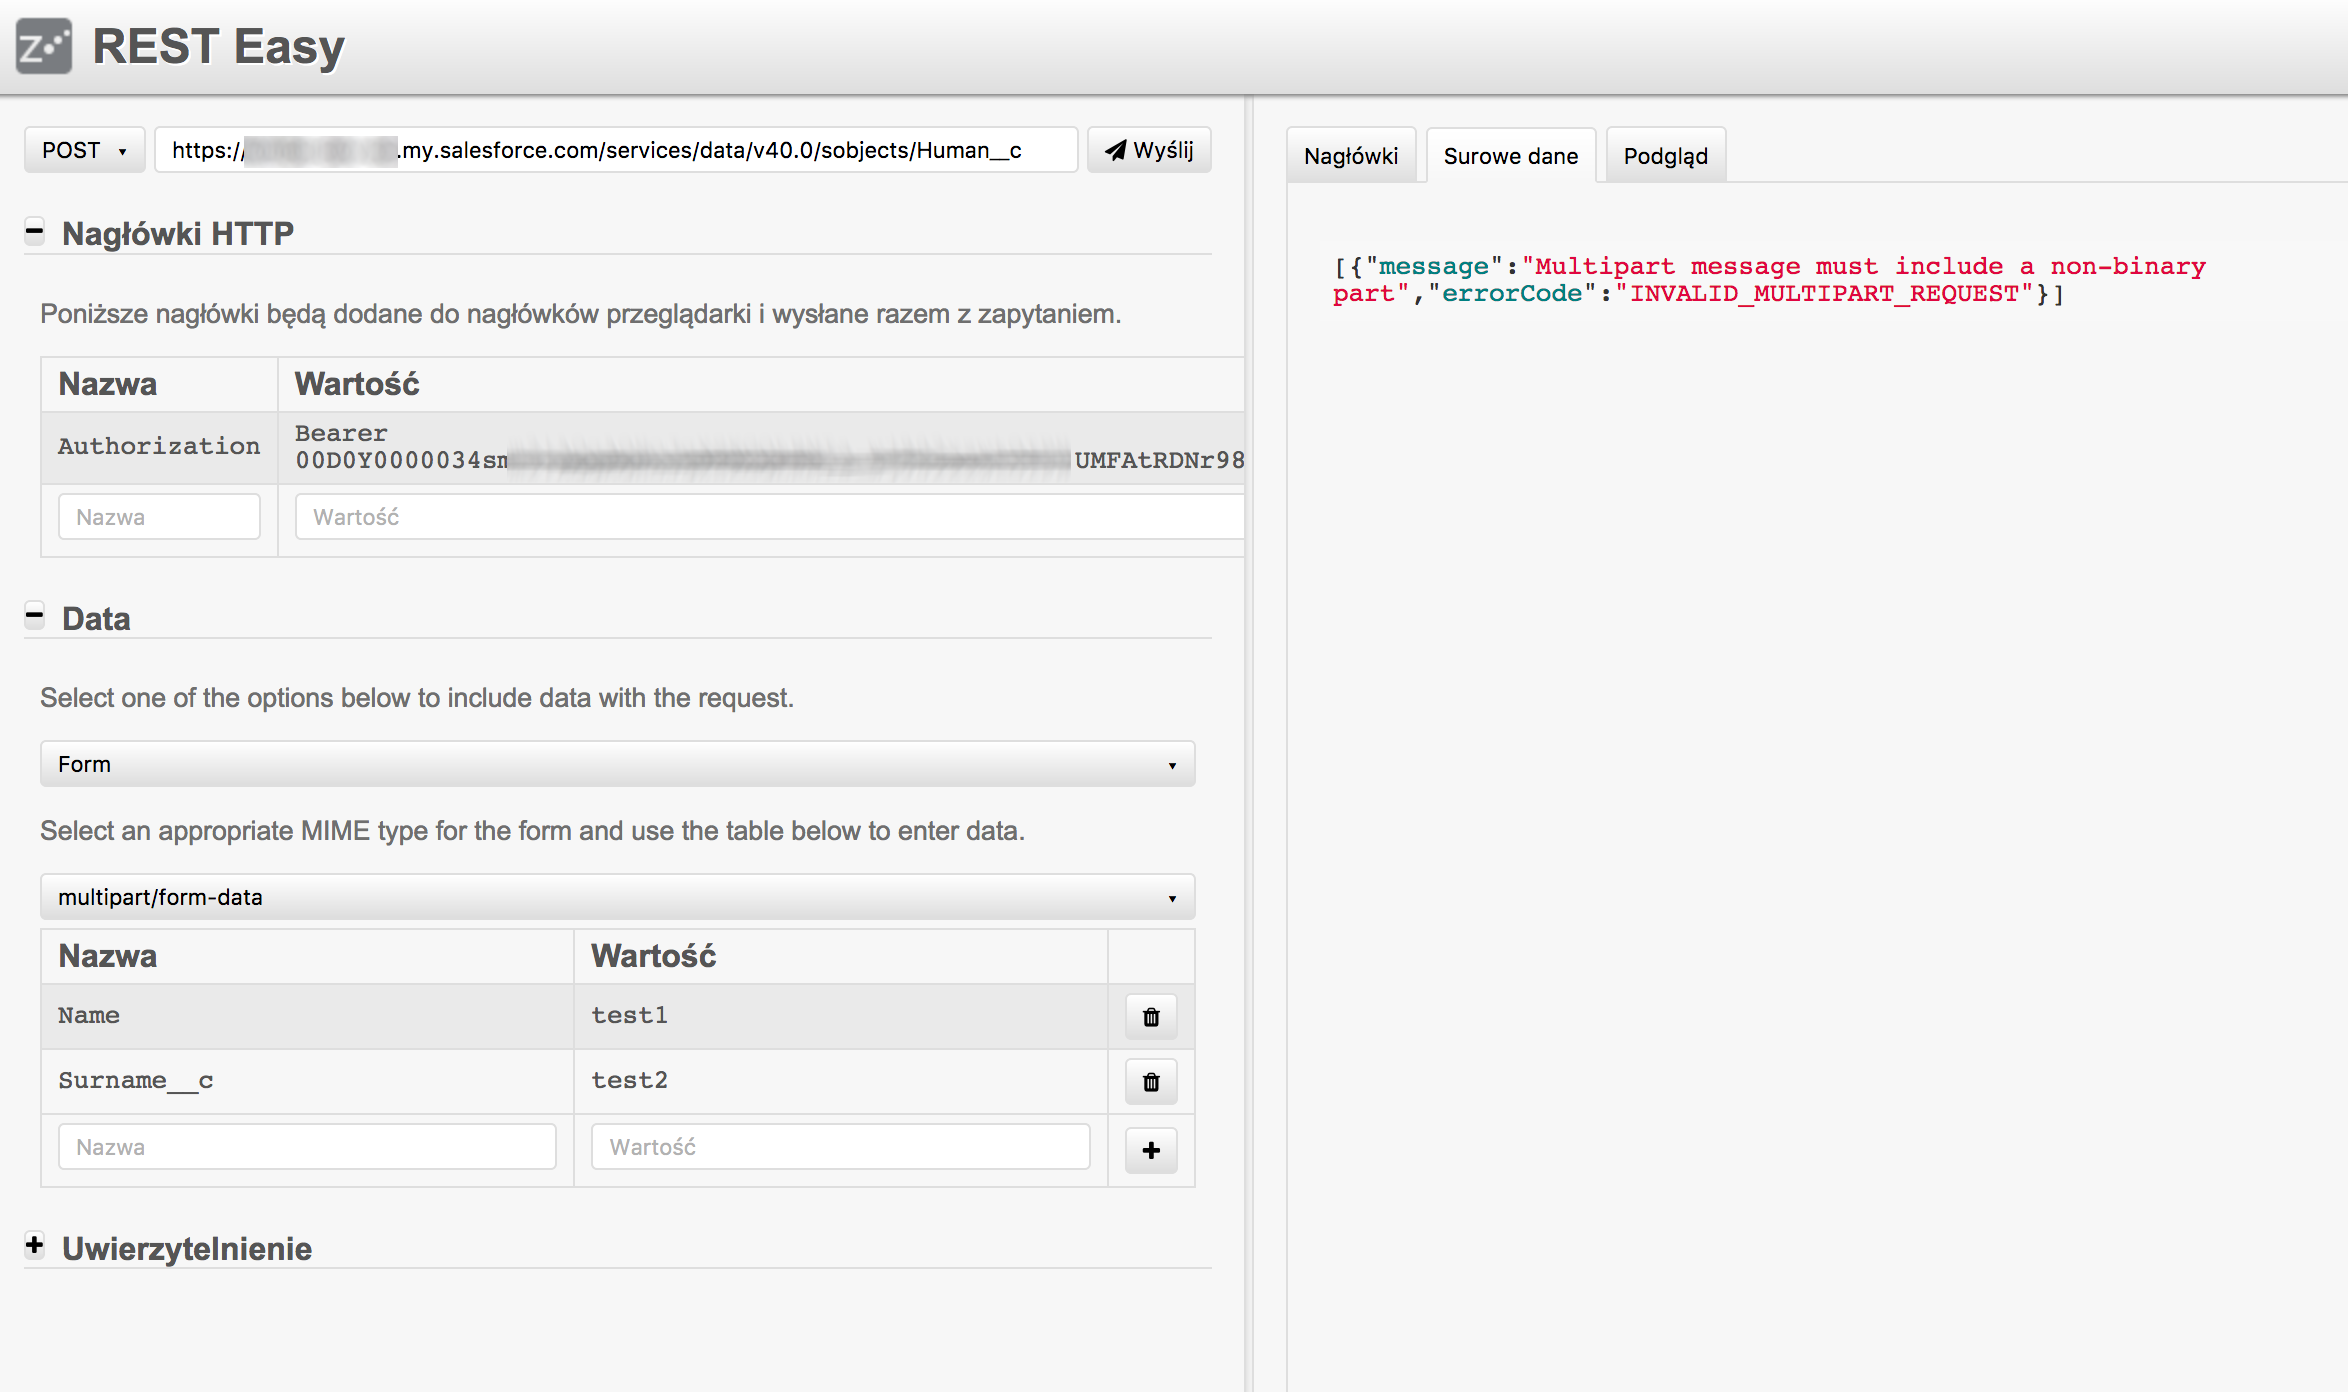Send request with Wyślij button
This screenshot has height=1392, width=2348.
click(x=1149, y=150)
